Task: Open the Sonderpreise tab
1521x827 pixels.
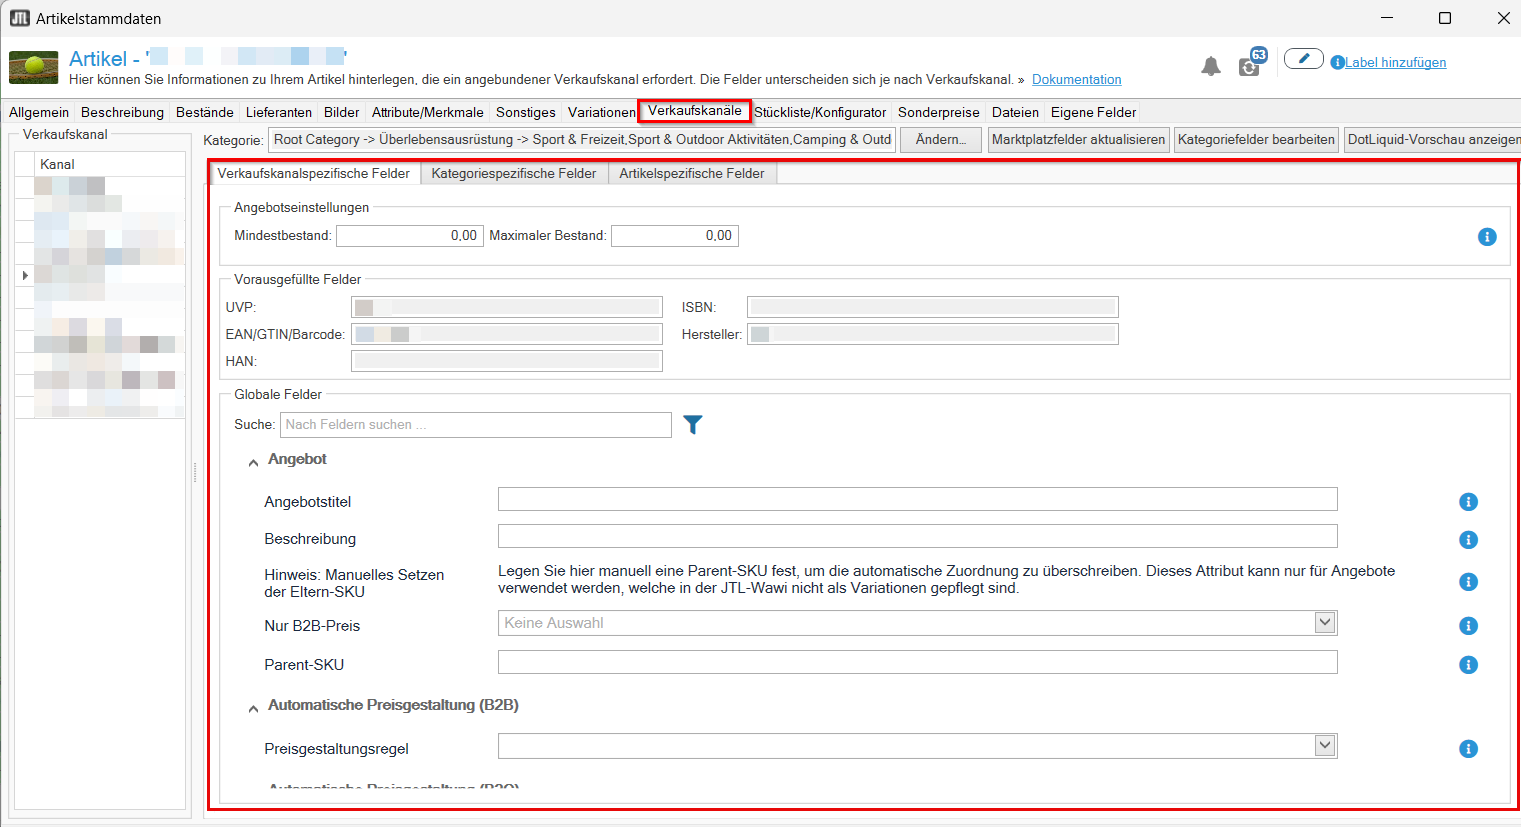Action: [x=938, y=112]
